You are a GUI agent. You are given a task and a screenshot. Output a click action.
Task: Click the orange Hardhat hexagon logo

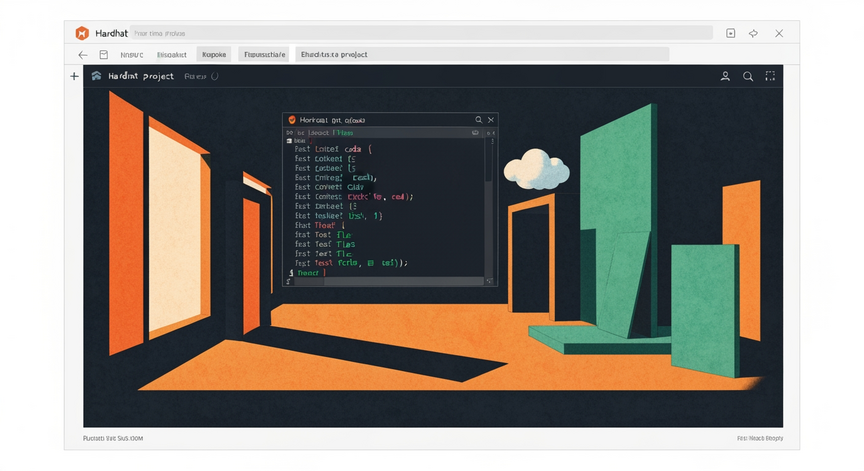(x=82, y=33)
